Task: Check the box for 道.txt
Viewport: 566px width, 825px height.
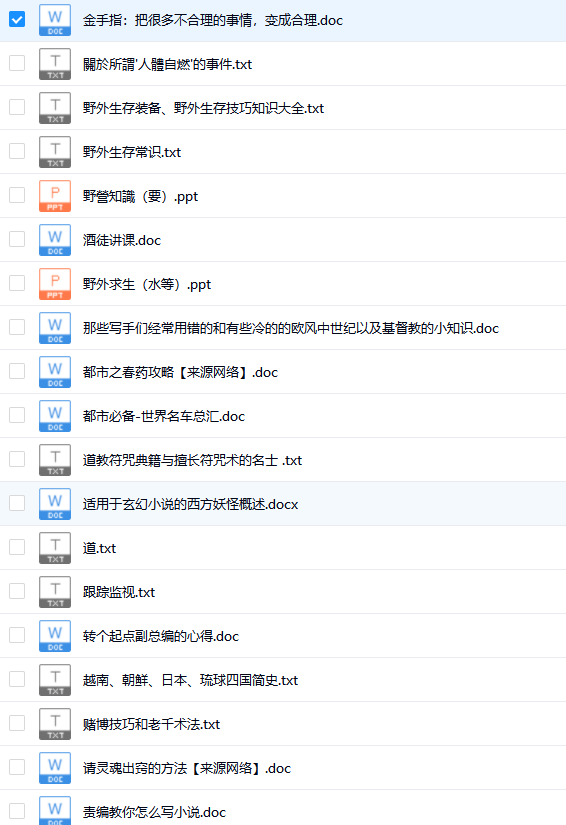Action: pos(17,547)
